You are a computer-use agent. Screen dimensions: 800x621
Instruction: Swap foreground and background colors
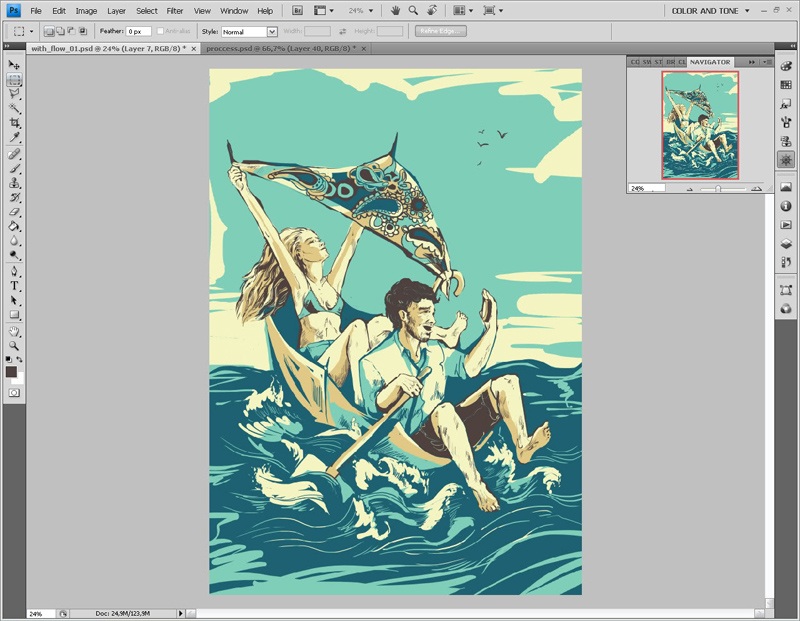tap(21, 359)
